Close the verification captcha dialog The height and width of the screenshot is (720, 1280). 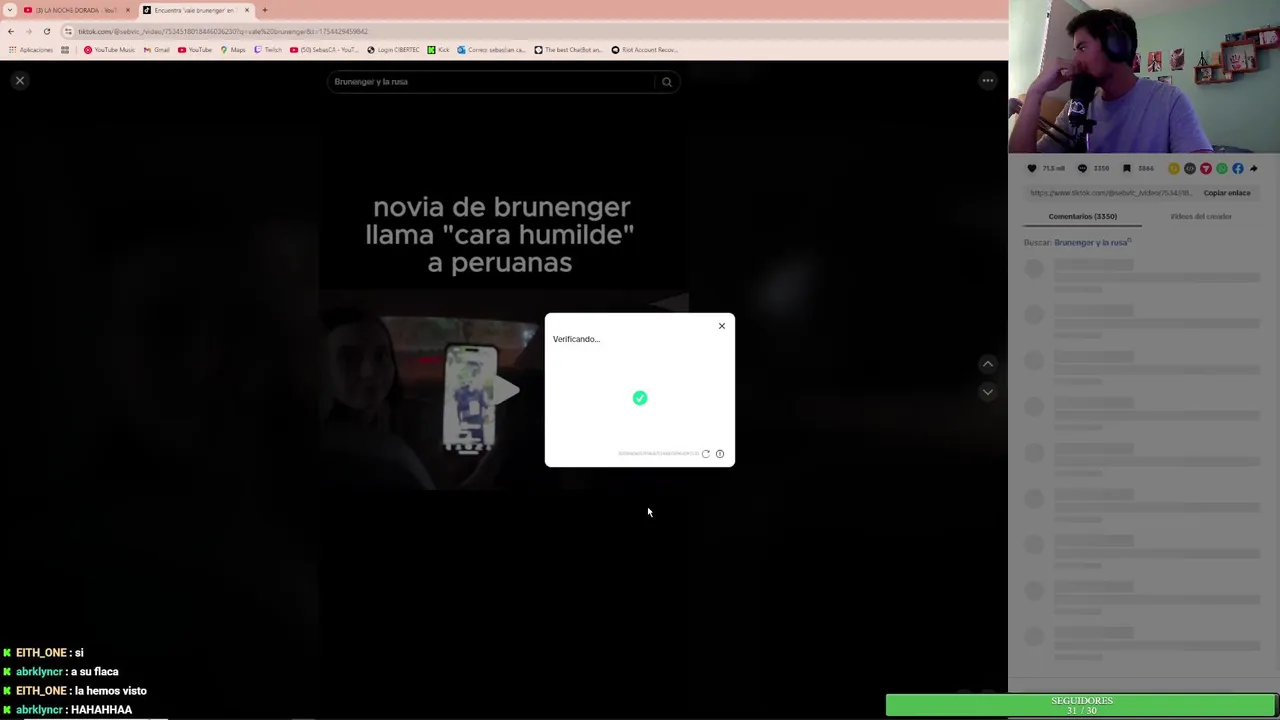[721, 326]
